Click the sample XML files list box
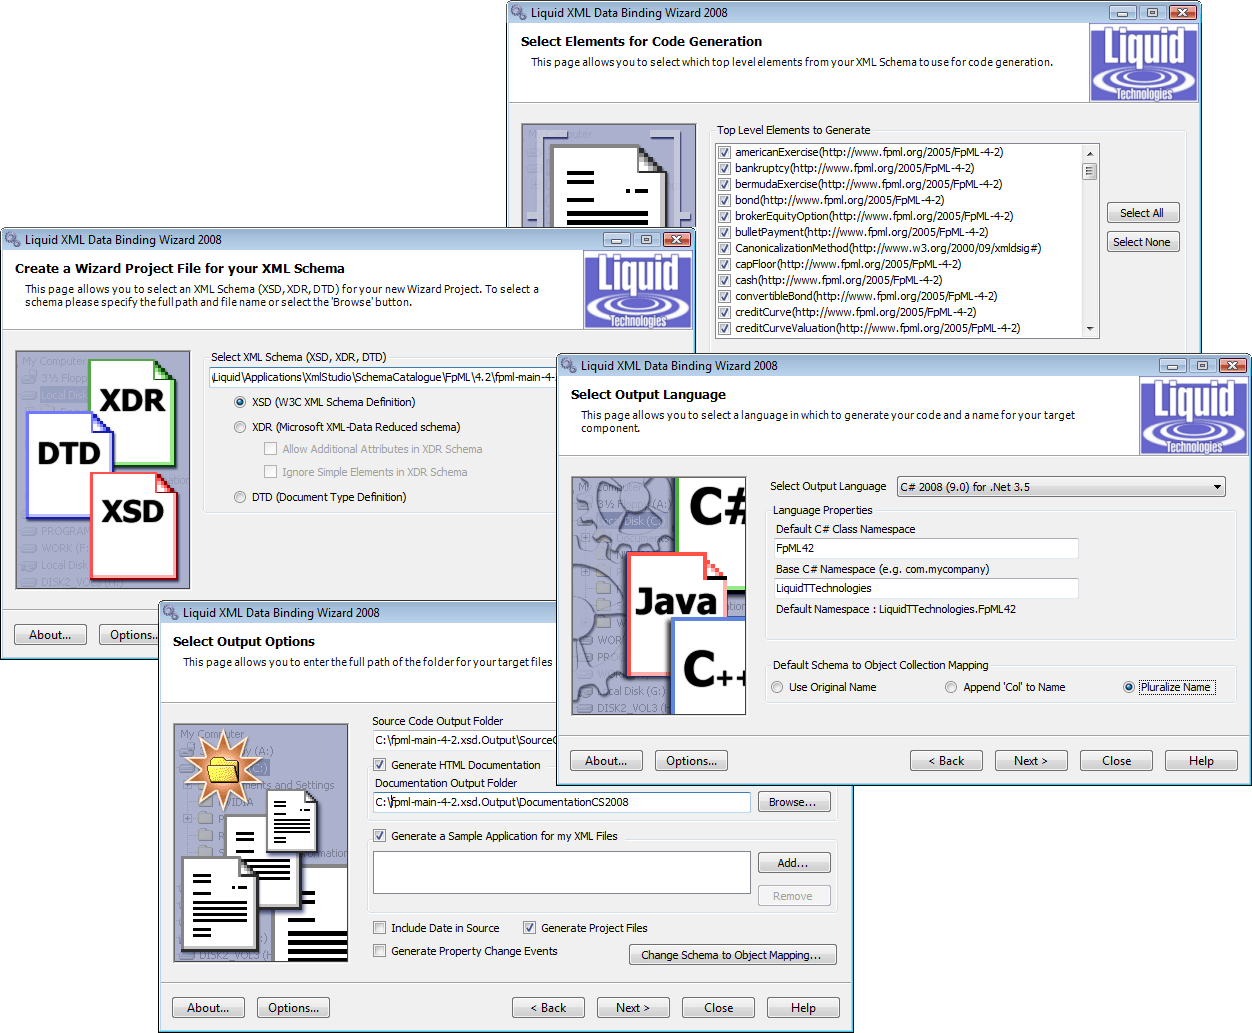The width and height of the screenshot is (1252, 1033). point(562,872)
